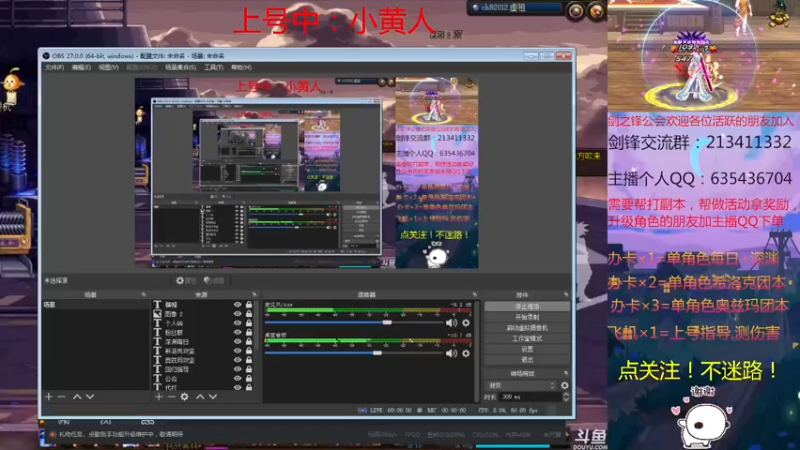This screenshot has height=450, width=800.
Task: Open source properties via the sources gear icon
Action: [x=184, y=396]
